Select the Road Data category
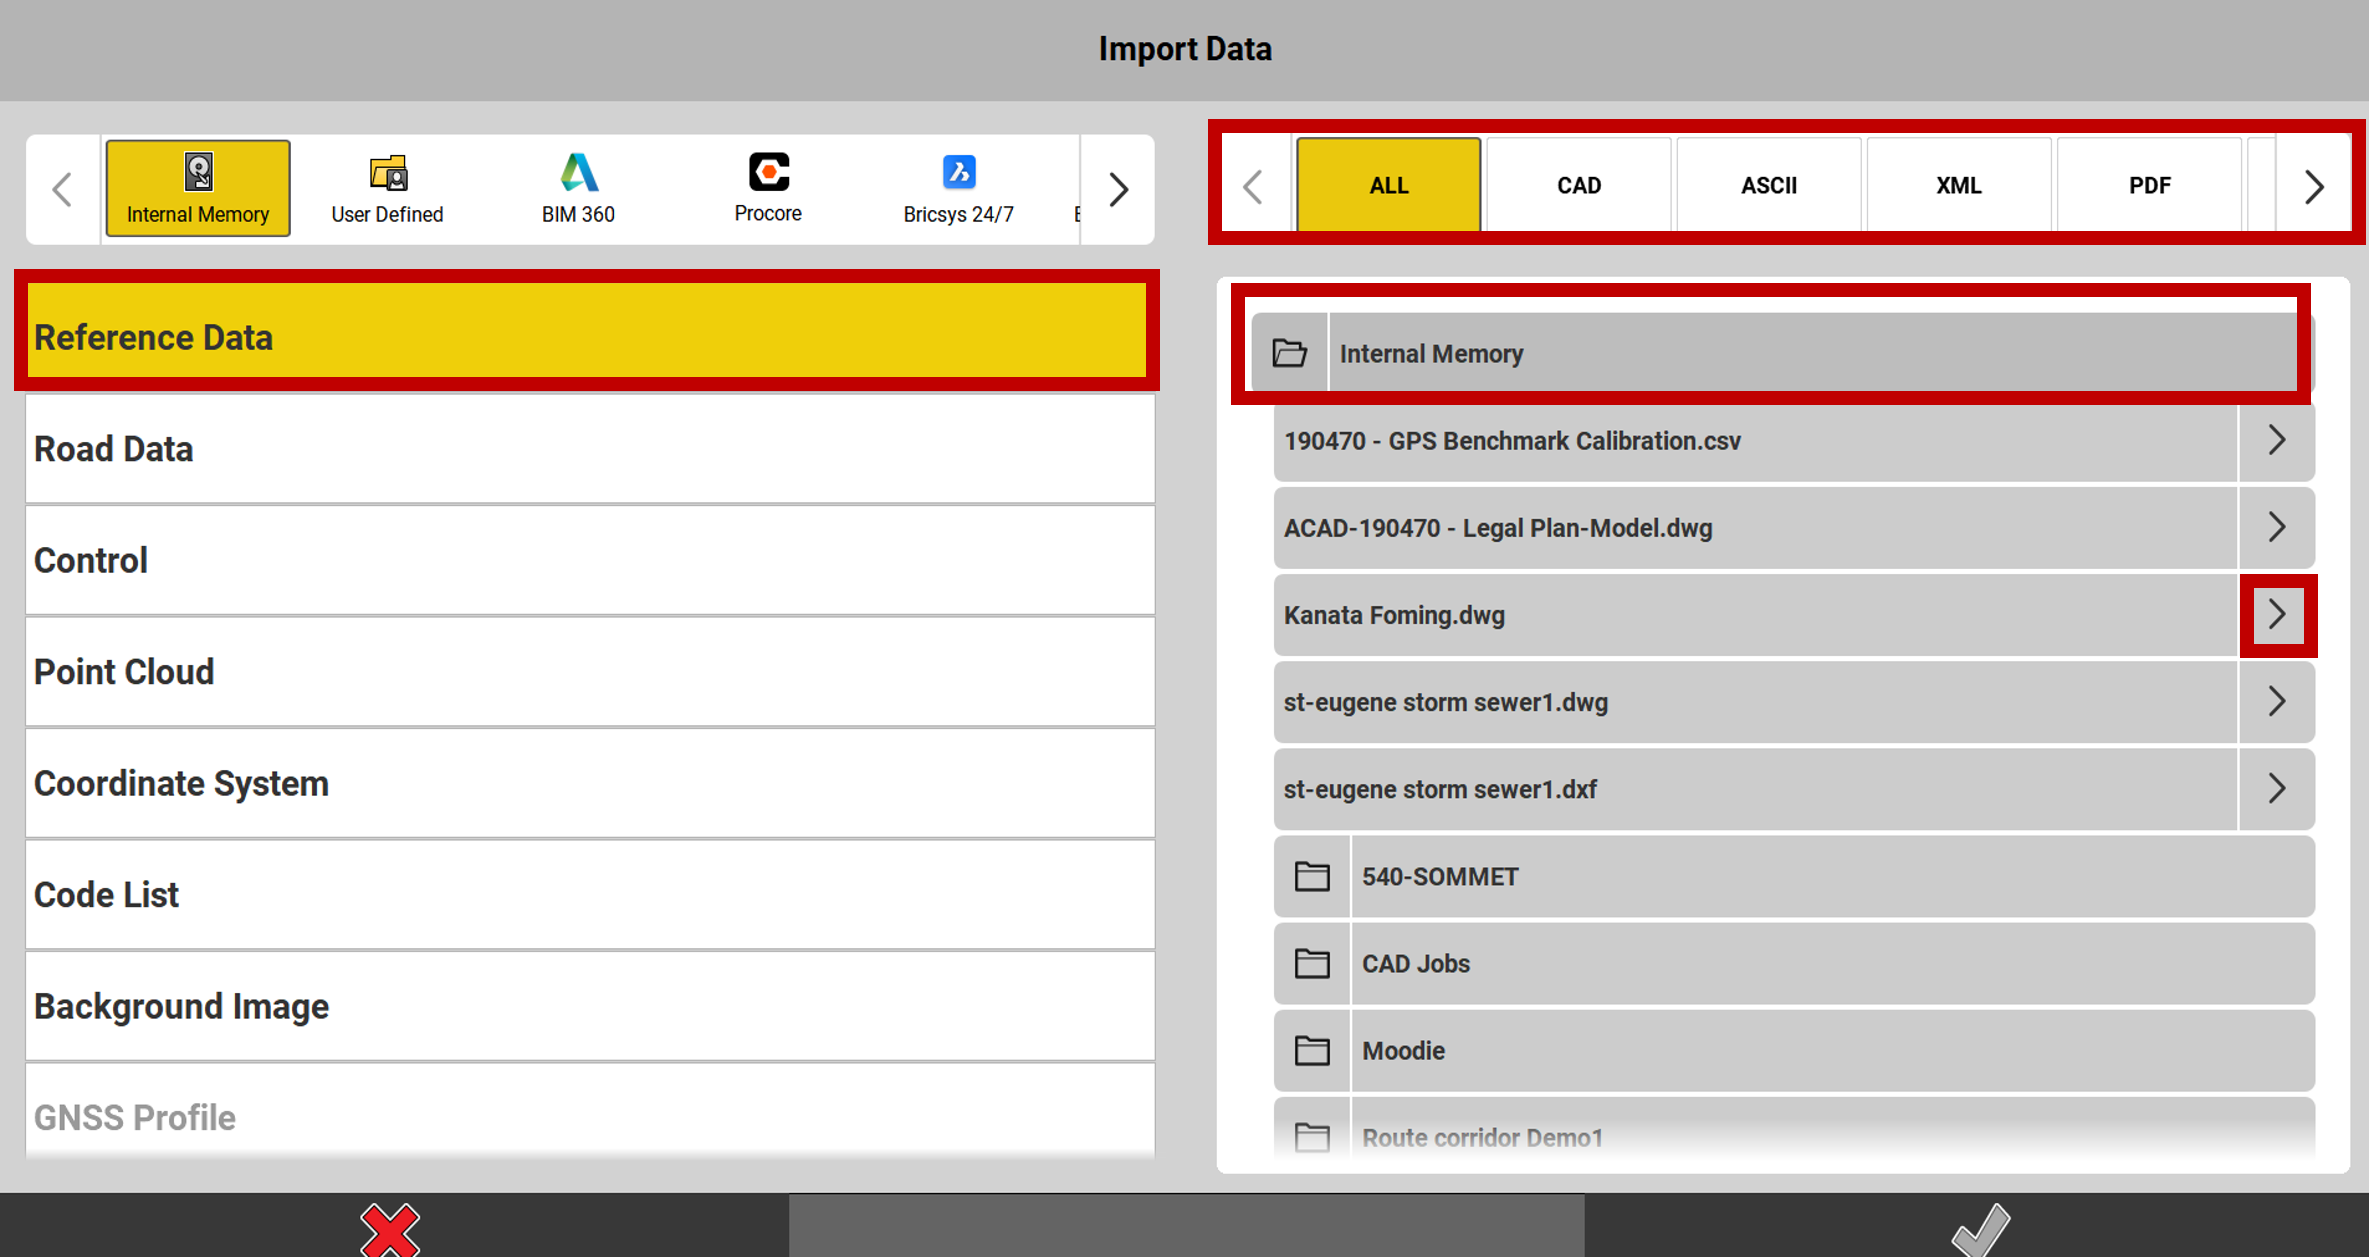 pyautogui.click(x=590, y=450)
